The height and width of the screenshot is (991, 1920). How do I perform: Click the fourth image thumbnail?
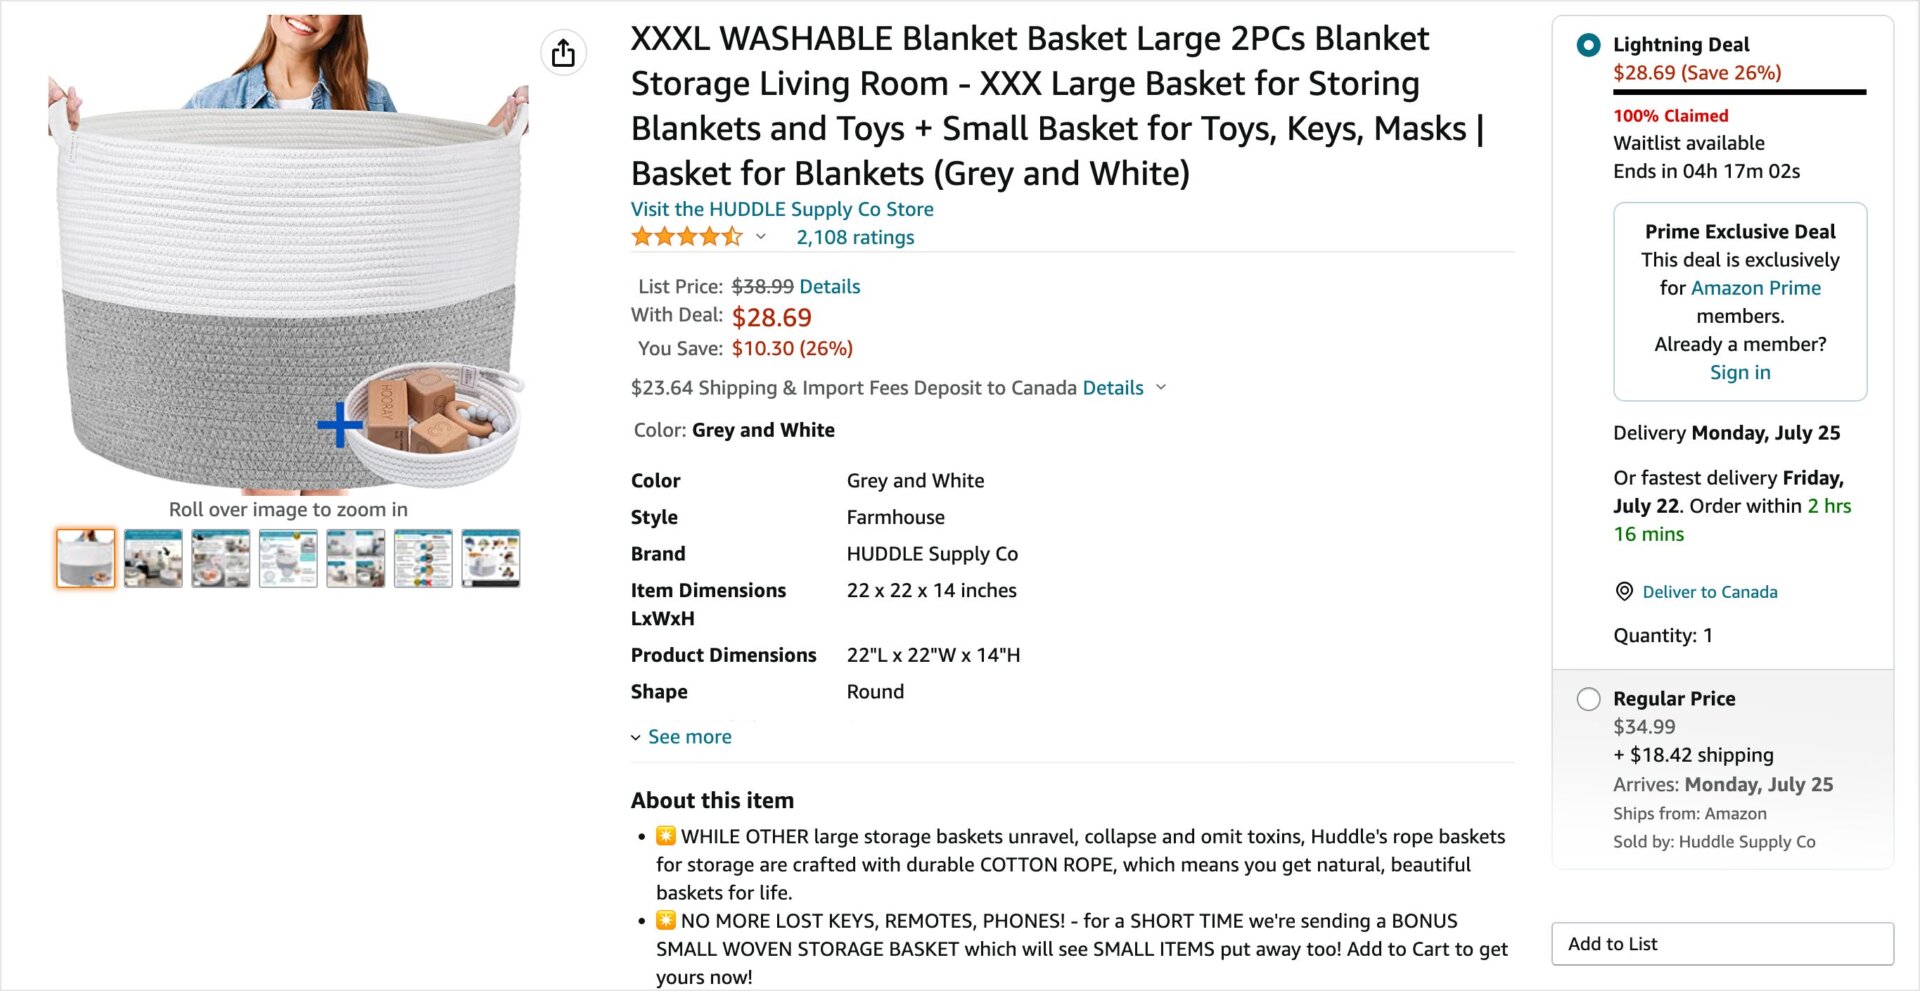pyautogui.click(x=288, y=557)
